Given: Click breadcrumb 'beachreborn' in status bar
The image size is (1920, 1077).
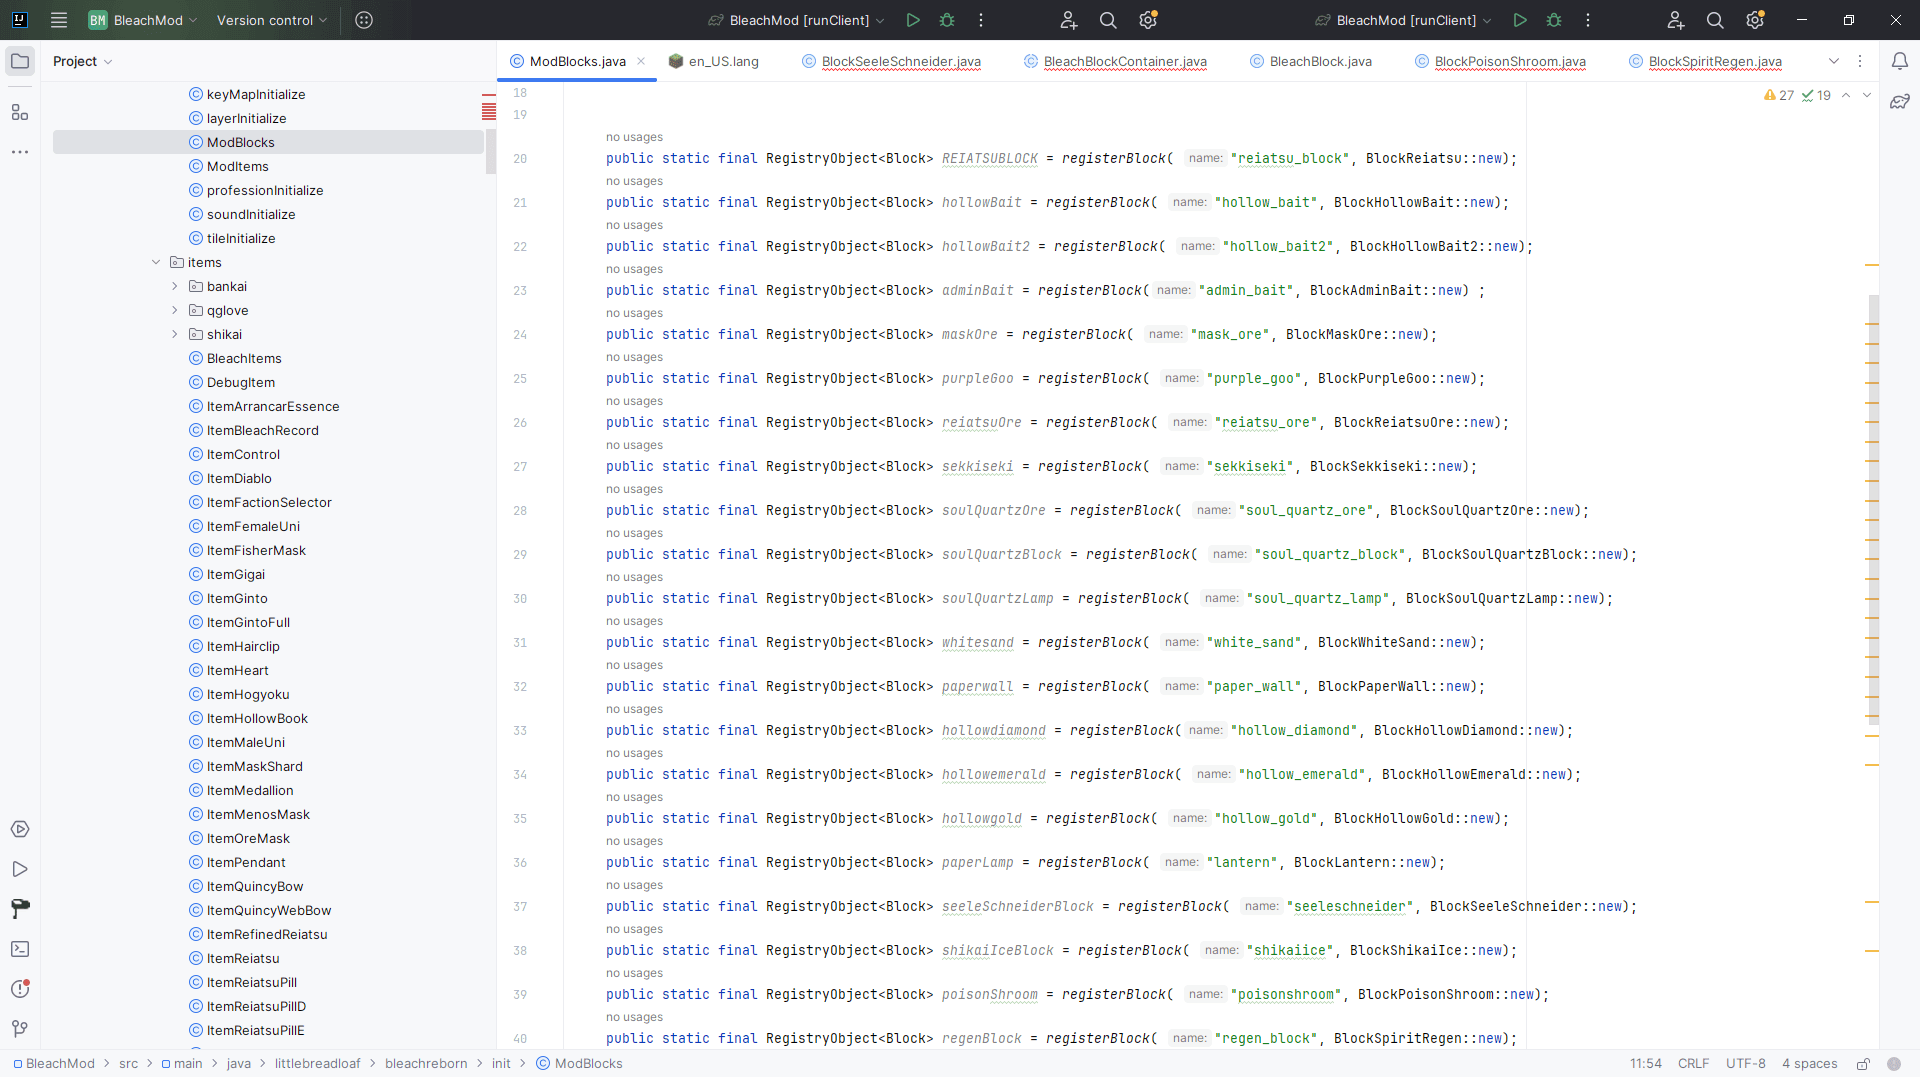Looking at the screenshot, I should 426,1063.
